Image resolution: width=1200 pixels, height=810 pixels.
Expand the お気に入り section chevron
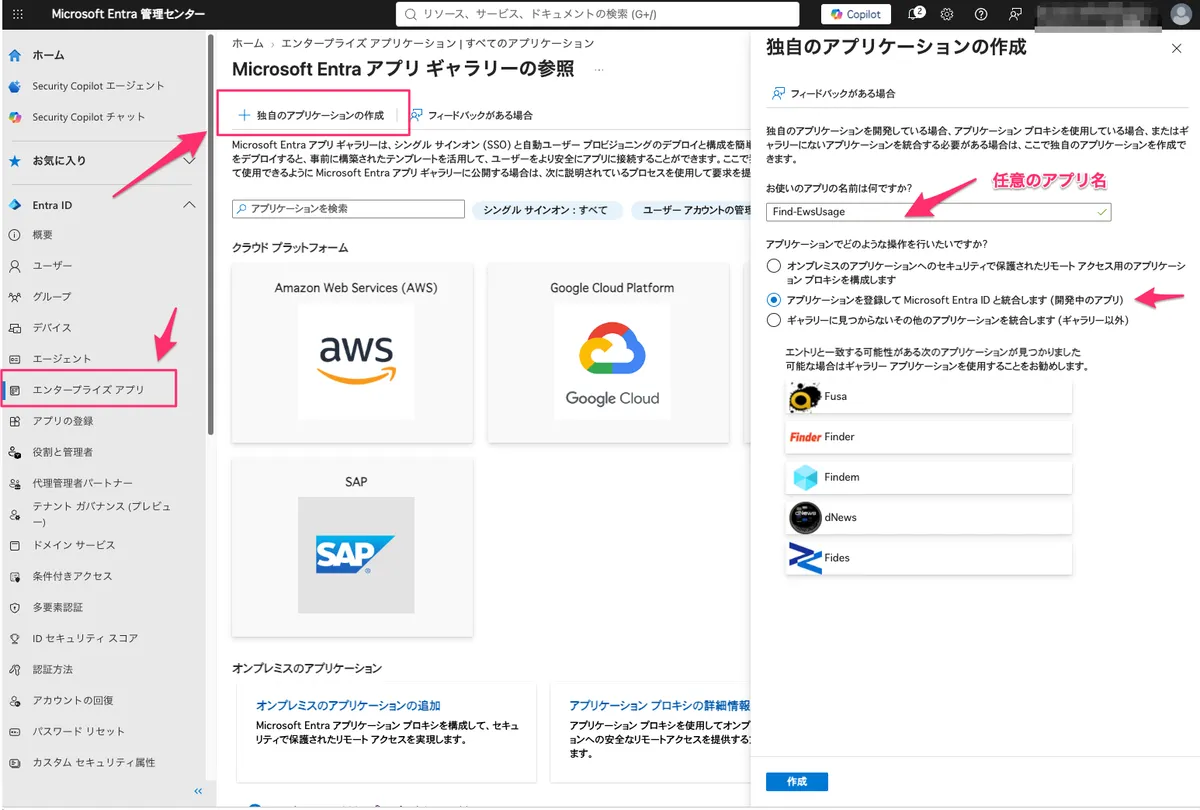pyautogui.click(x=189, y=160)
